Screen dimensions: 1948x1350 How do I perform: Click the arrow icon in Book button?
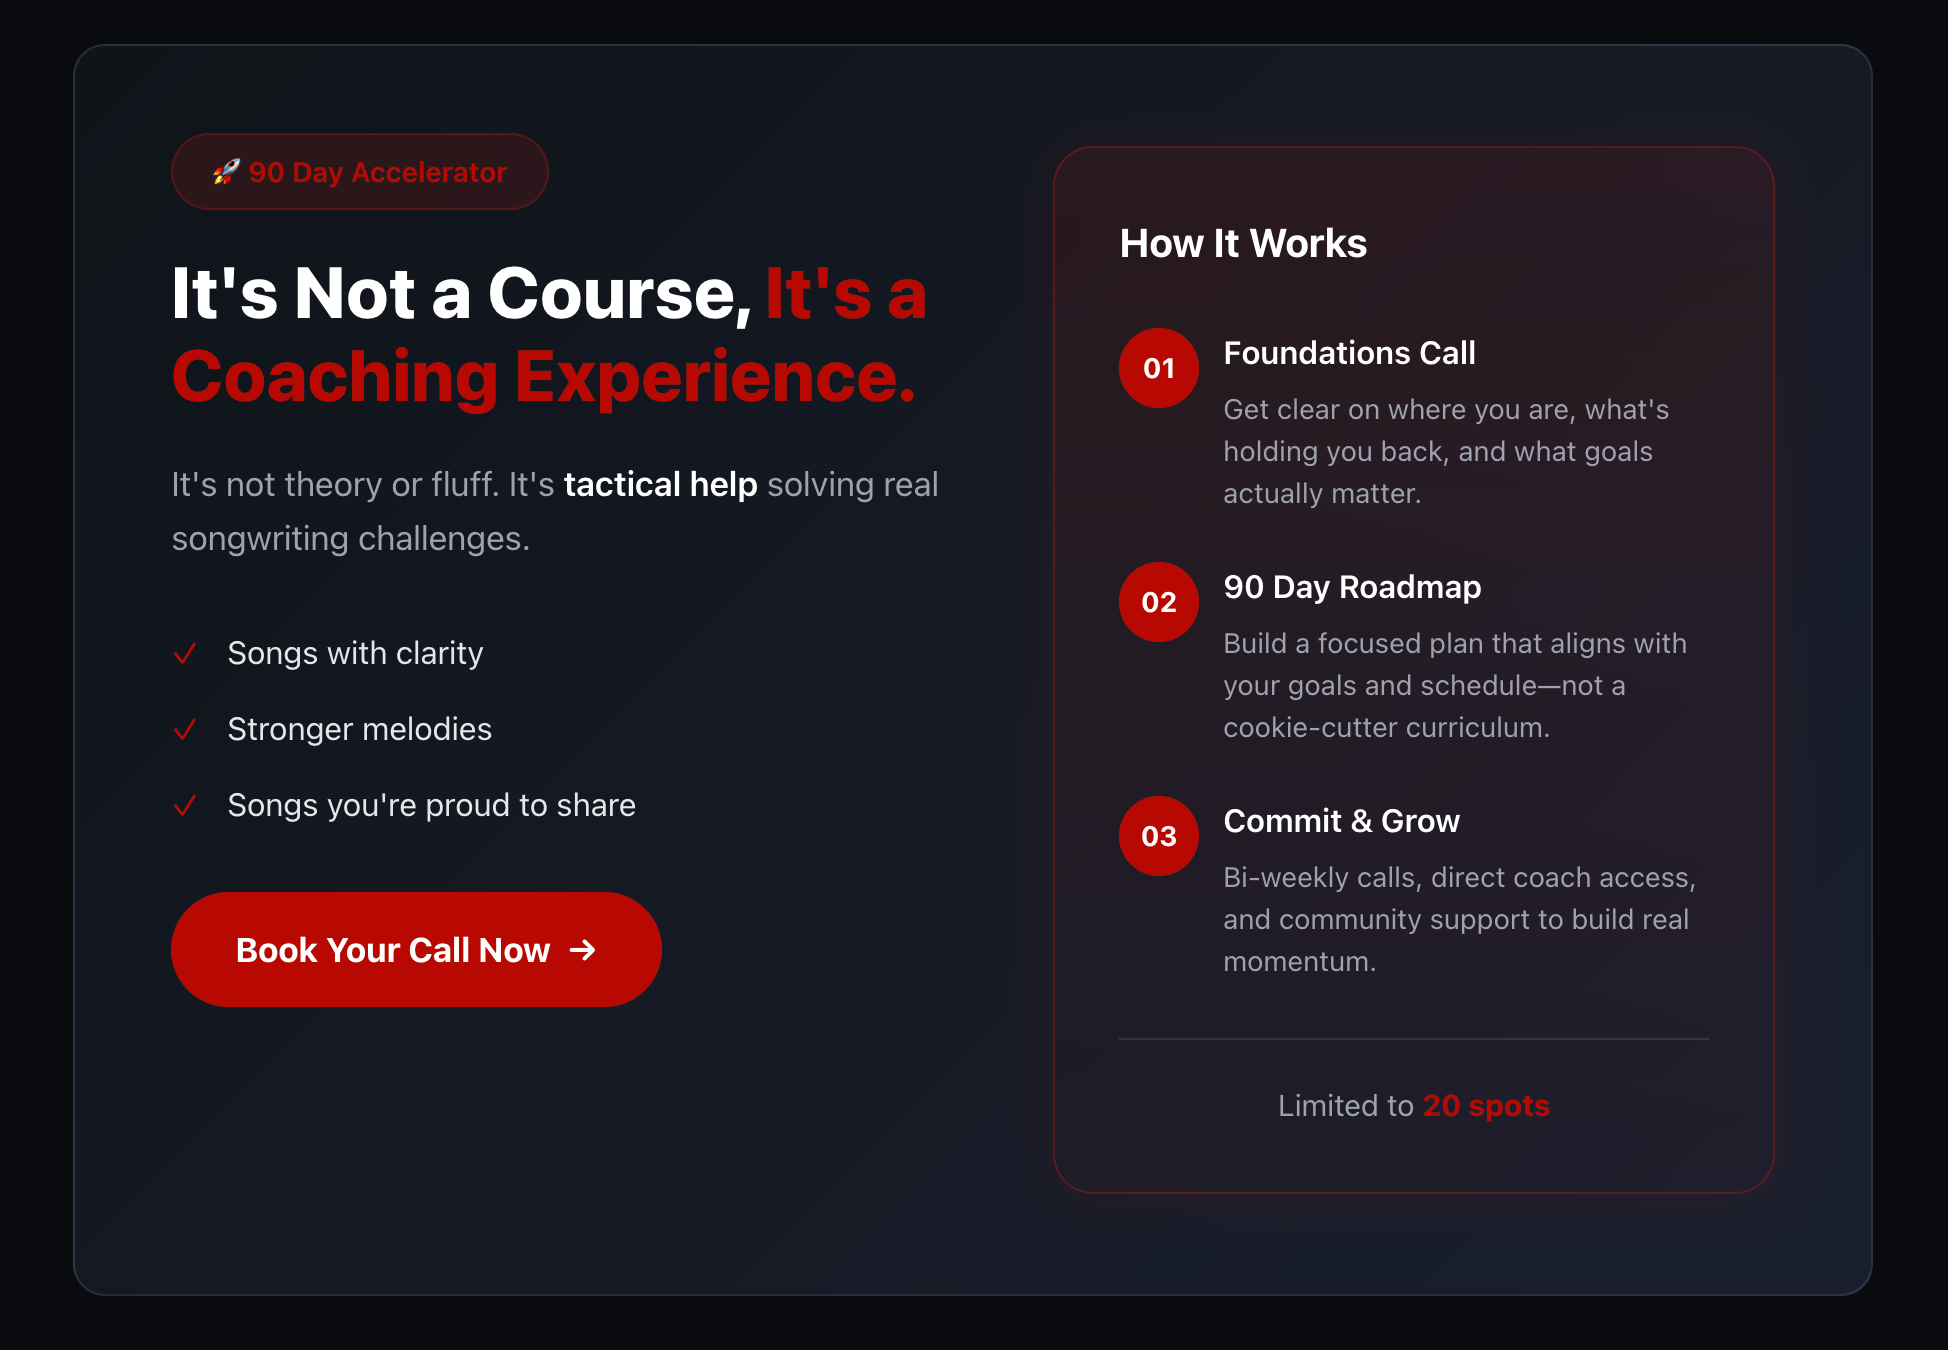coord(582,950)
